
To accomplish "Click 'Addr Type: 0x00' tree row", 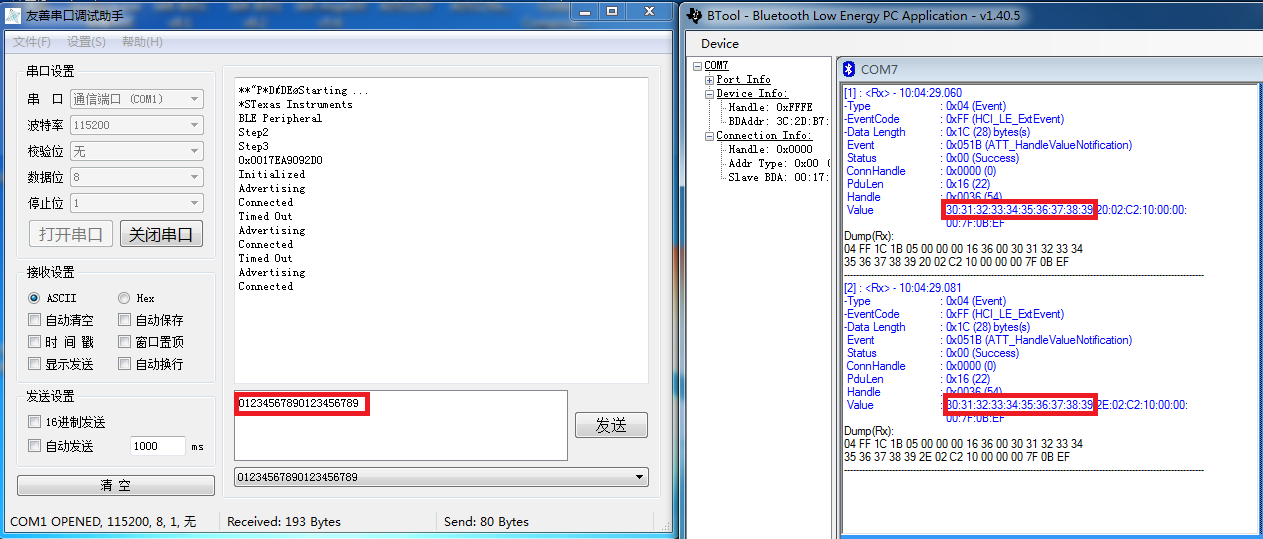I will click(778, 164).
